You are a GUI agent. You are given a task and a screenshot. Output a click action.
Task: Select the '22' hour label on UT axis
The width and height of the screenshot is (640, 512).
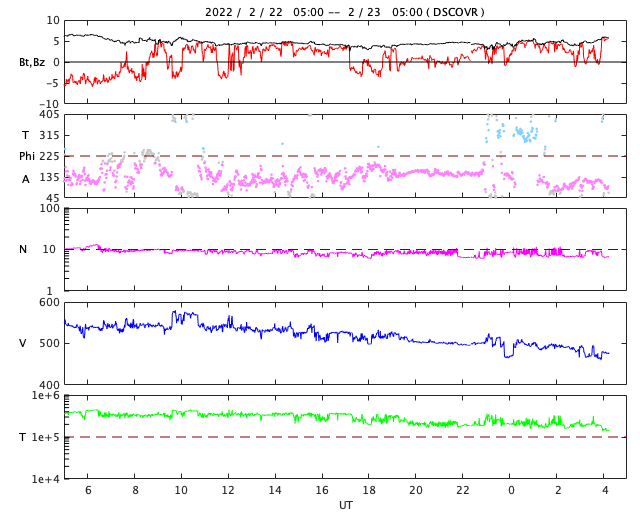tap(462, 490)
